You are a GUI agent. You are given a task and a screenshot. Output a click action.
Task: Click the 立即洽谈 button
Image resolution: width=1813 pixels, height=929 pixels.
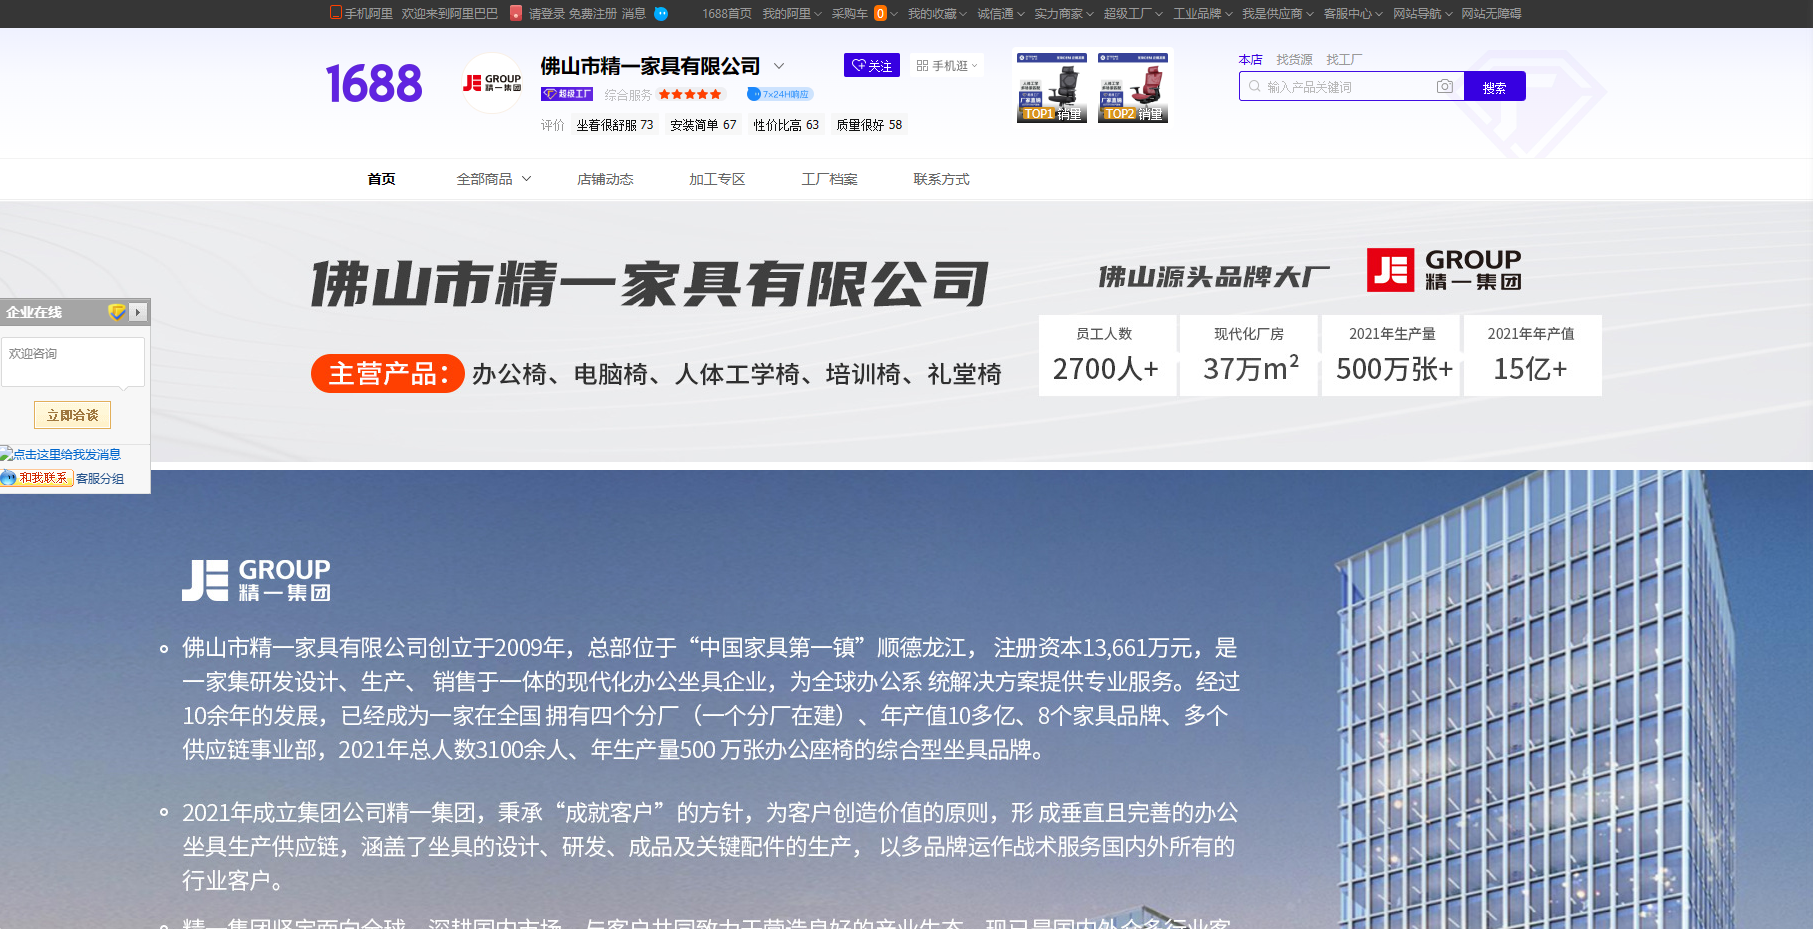73,415
